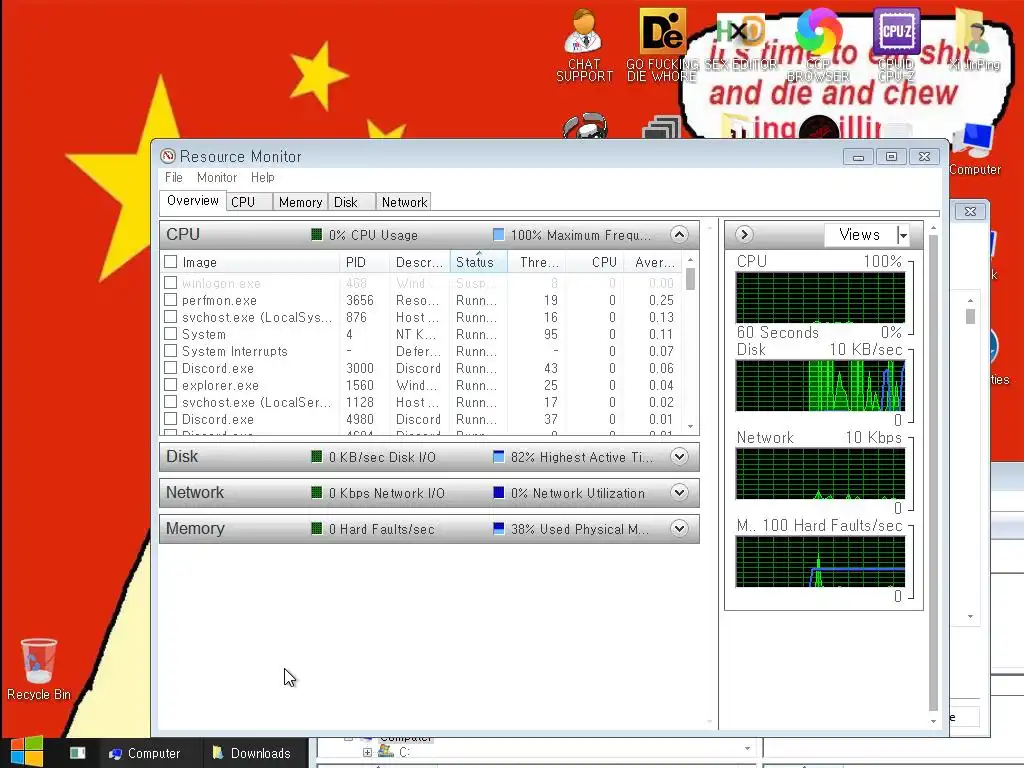The image size is (1024, 768).
Task: Sort by the PID column header
Action: (364, 262)
